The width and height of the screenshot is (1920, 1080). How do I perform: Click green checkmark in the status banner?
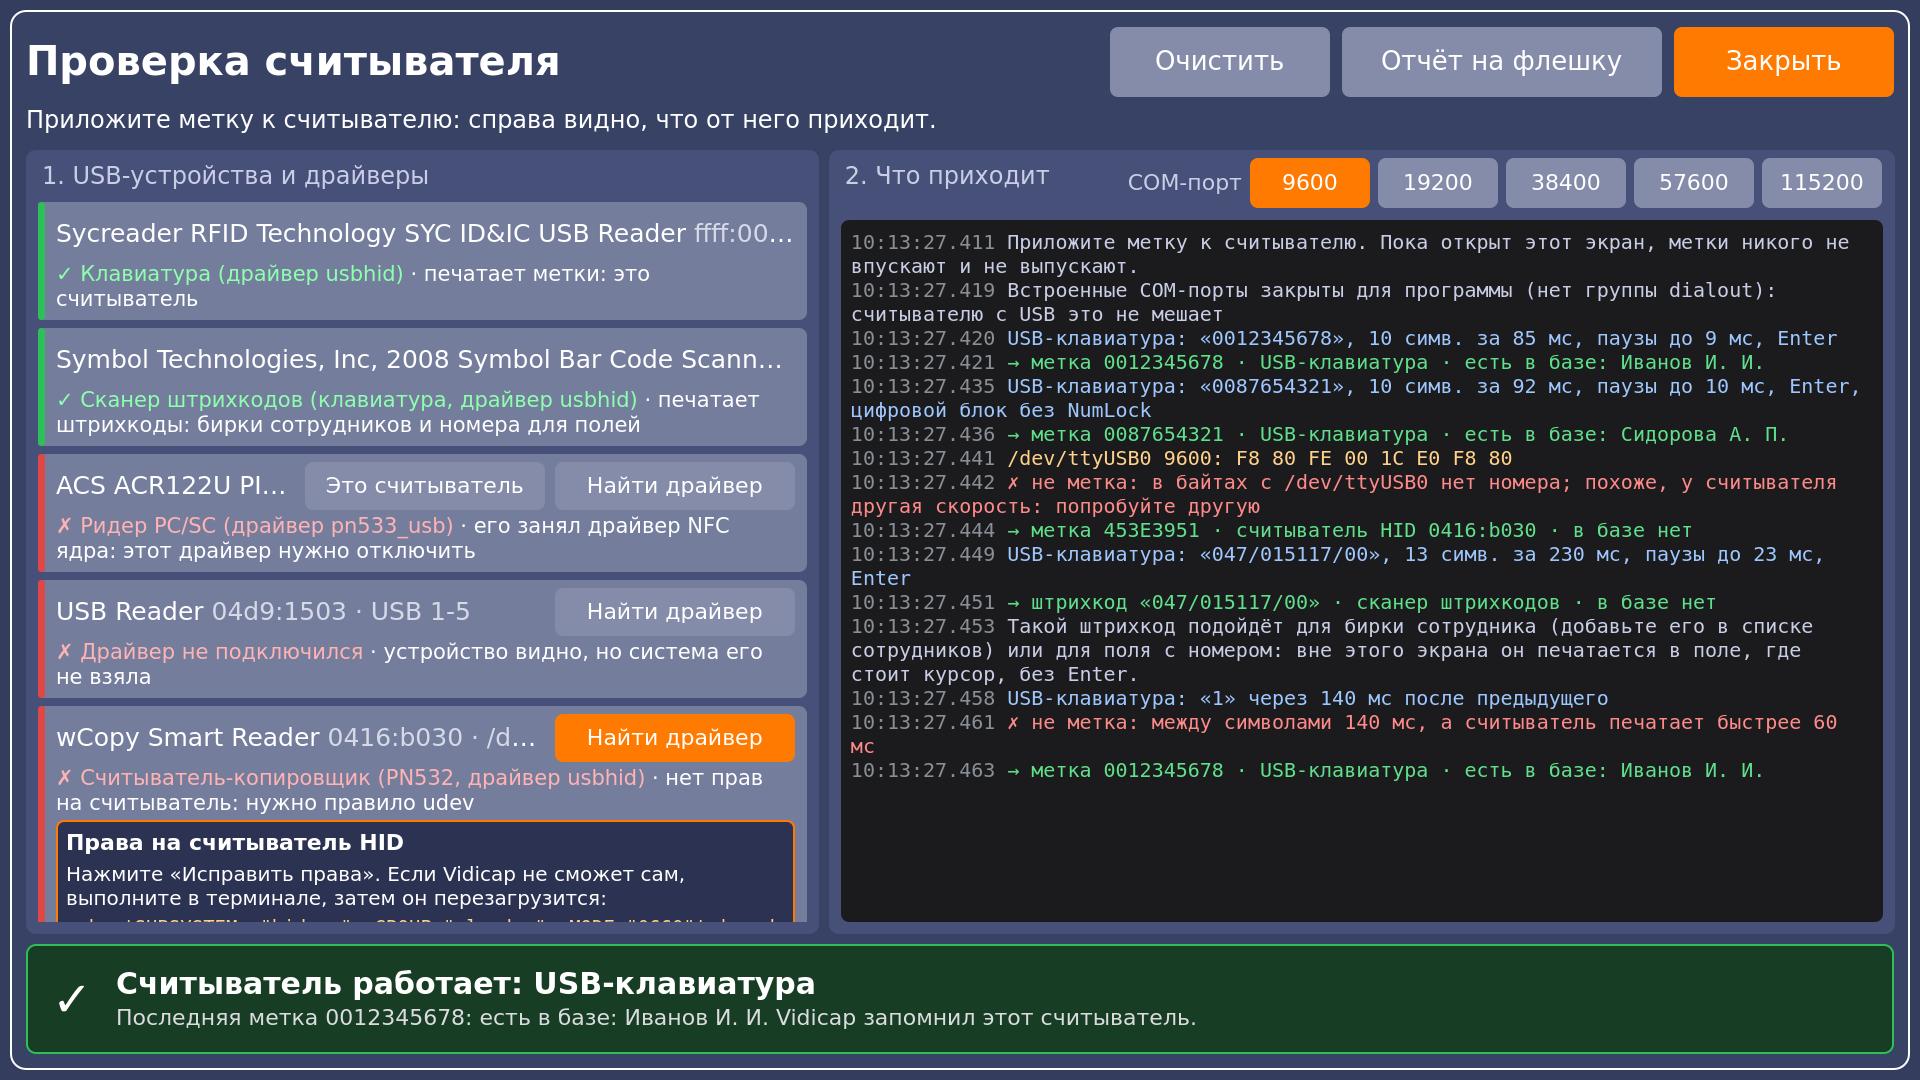coord(71,999)
